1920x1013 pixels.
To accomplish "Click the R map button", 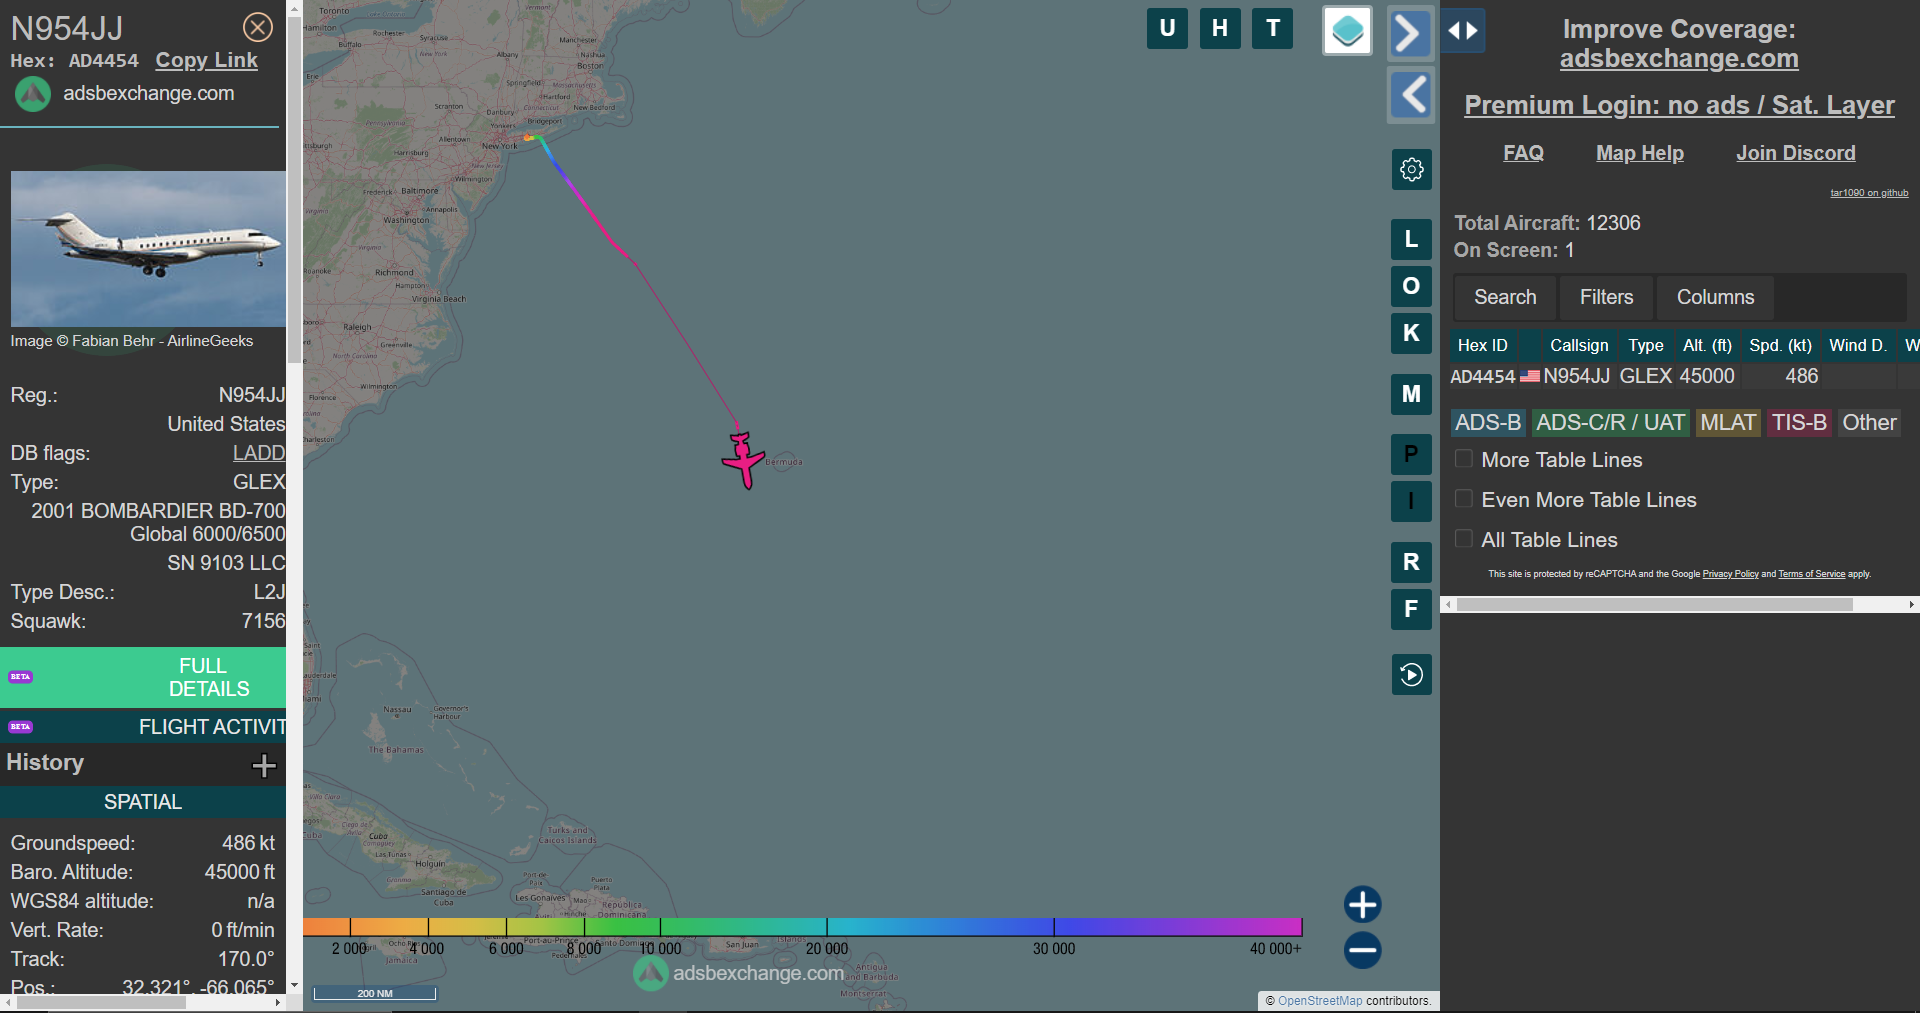I will (1411, 562).
